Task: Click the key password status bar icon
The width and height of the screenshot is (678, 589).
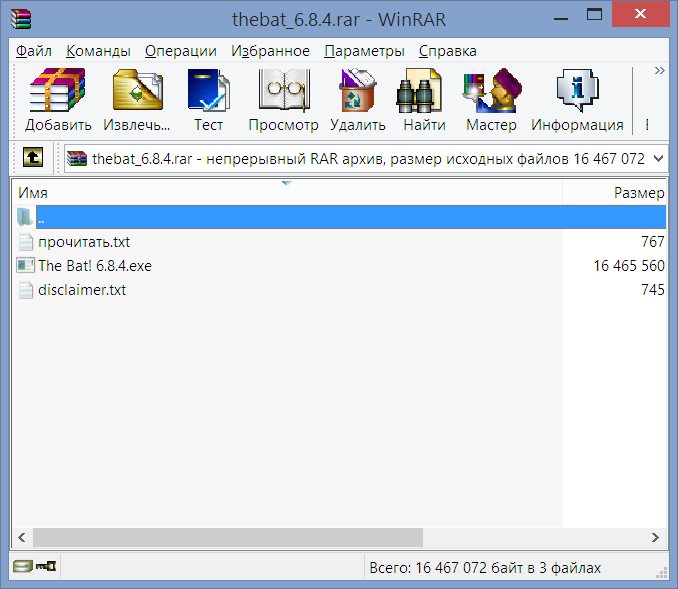Action: pos(46,566)
